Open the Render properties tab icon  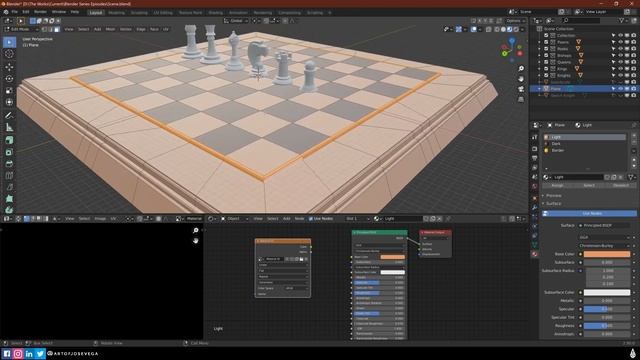pos(535,149)
